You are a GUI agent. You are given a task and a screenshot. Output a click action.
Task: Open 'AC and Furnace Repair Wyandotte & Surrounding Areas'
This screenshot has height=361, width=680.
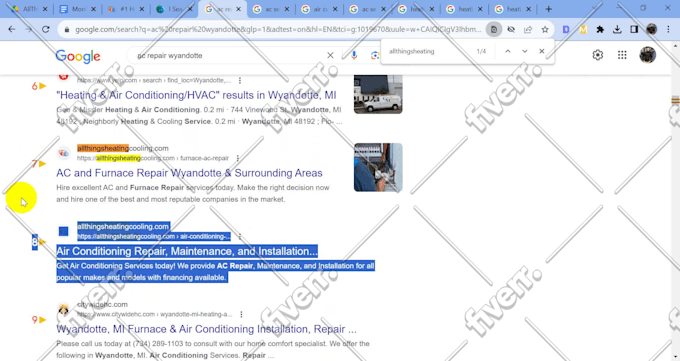click(x=189, y=173)
